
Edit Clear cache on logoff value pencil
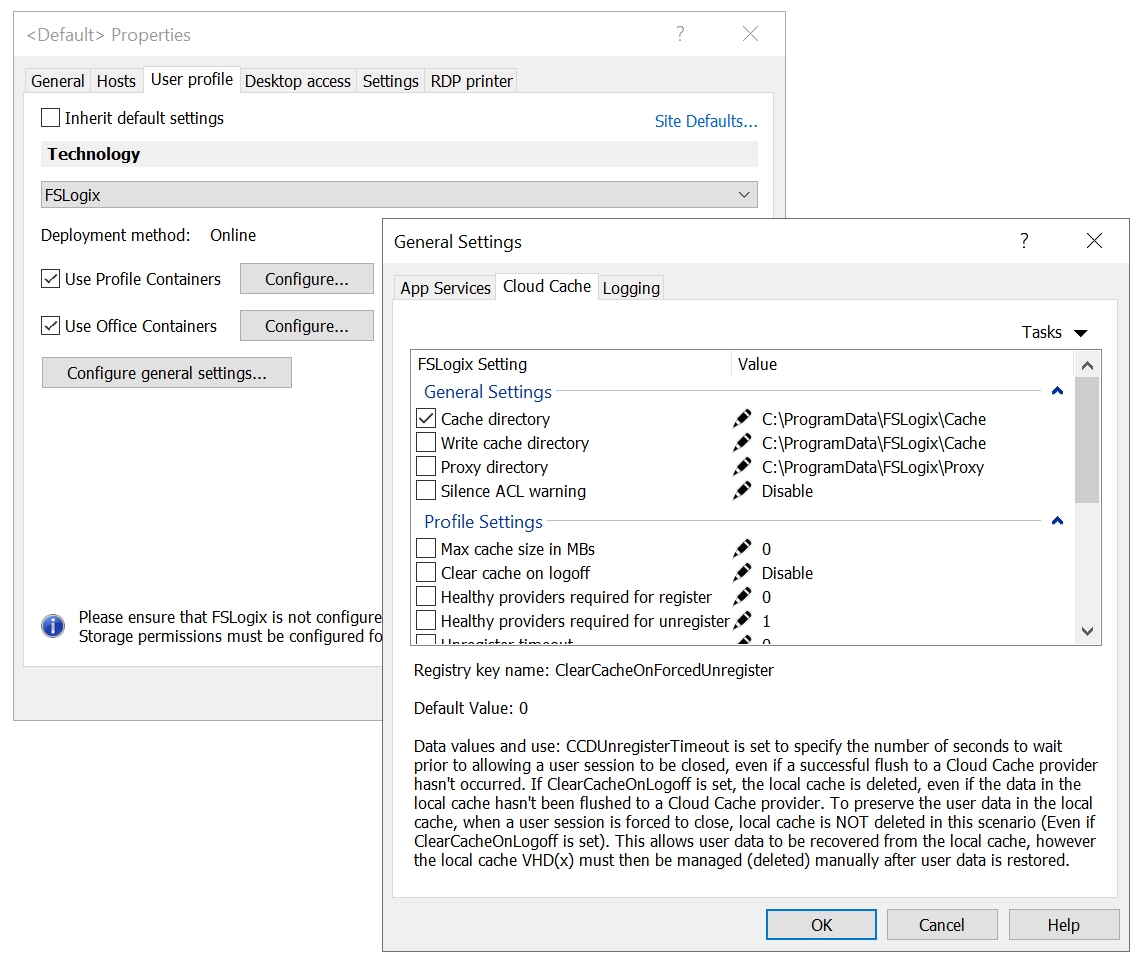click(x=742, y=573)
